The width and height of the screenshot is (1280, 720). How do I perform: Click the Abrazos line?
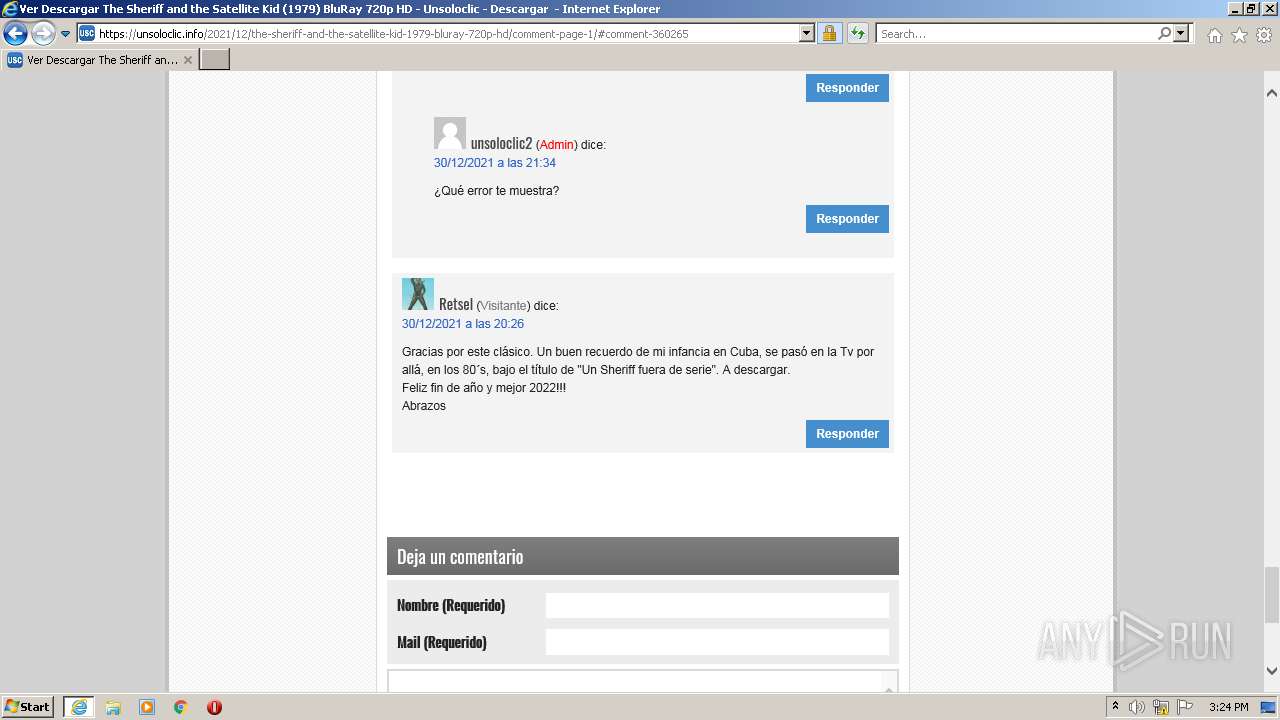point(424,406)
